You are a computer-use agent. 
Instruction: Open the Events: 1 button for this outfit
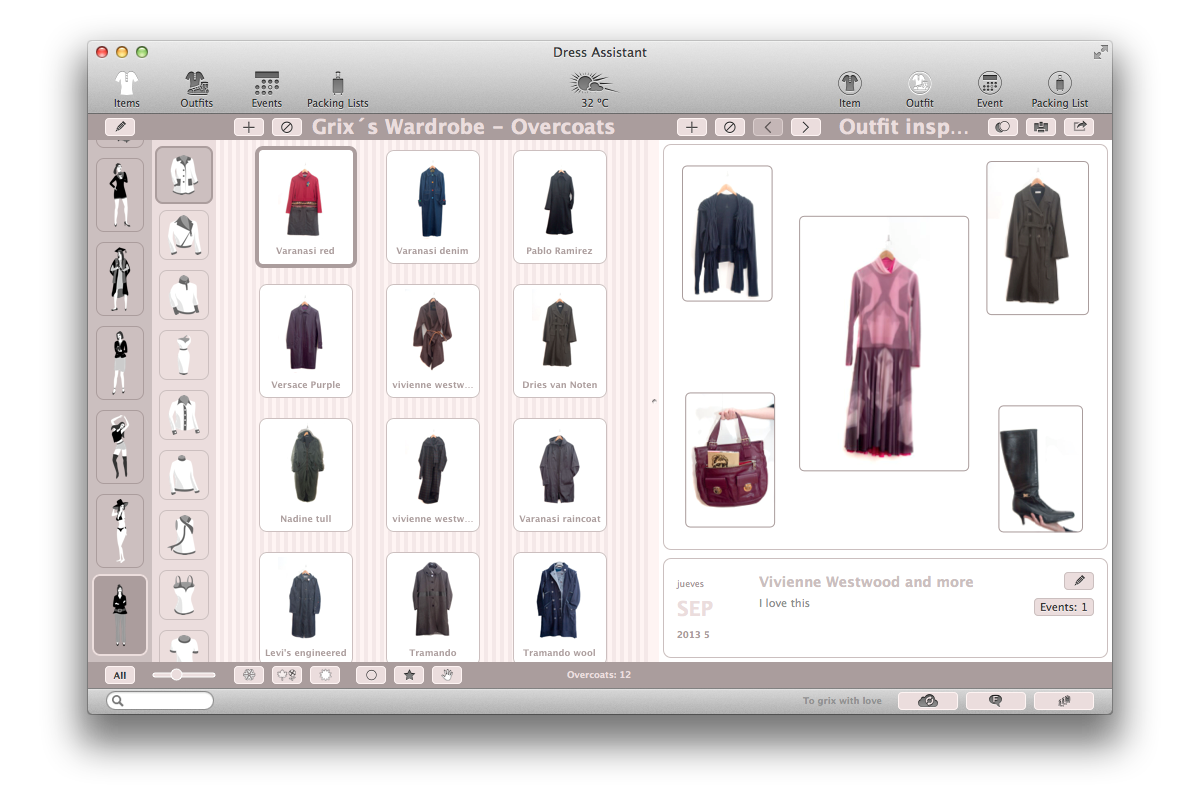(1063, 606)
